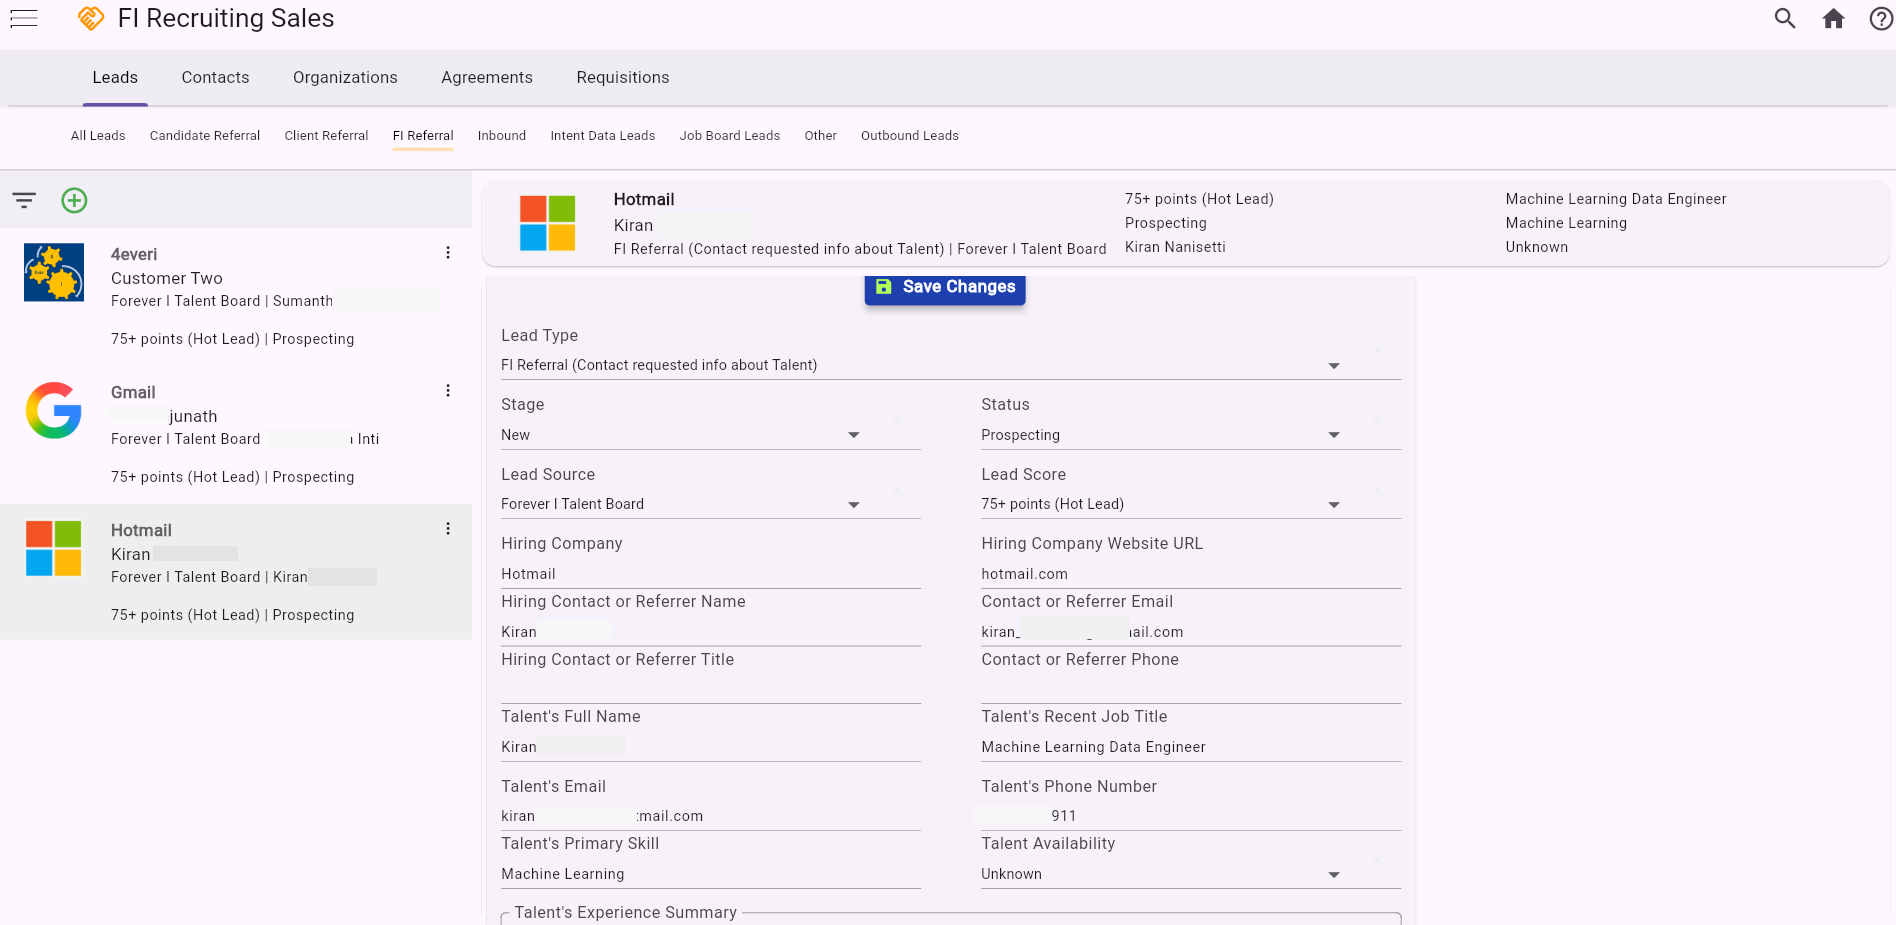The width and height of the screenshot is (1896, 925).
Task: Show the Candidate Referral sub-tab
Action: point(205,136)
